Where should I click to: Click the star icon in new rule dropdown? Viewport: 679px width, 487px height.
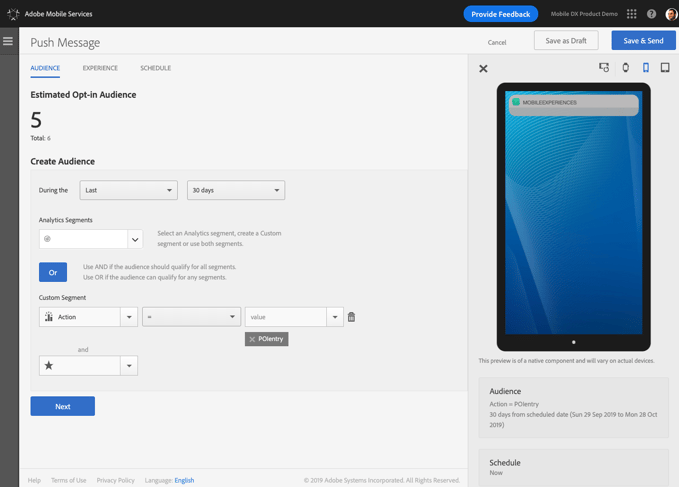coord(49,365)
